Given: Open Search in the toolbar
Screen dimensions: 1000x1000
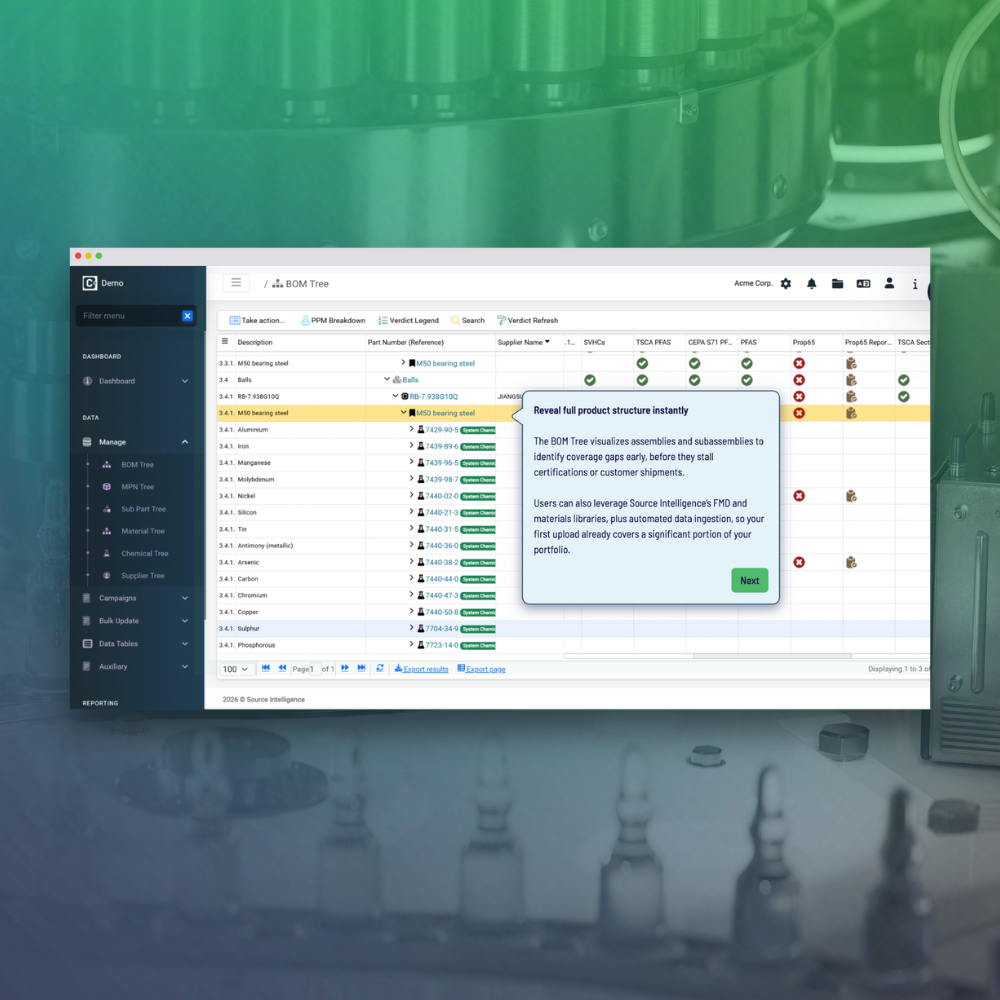Looking at the screenshot, I should coord(467,320).
